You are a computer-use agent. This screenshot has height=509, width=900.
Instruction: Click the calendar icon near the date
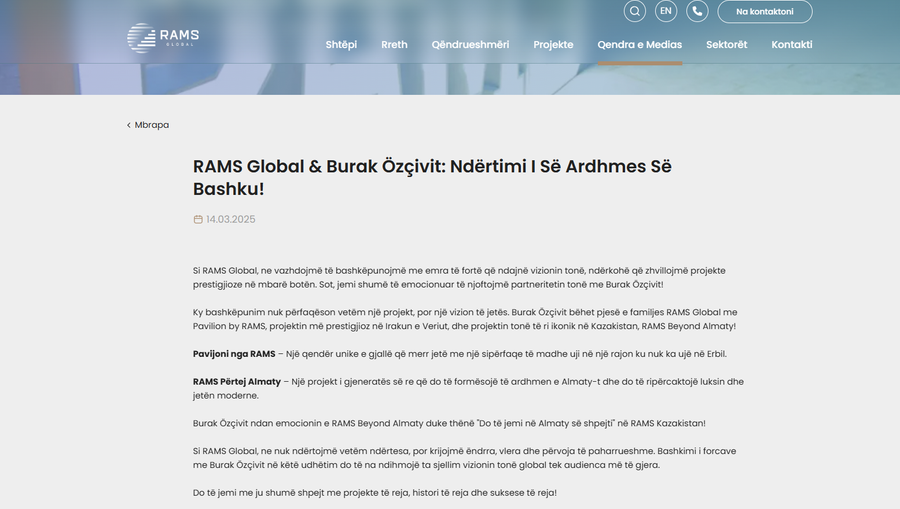click(x=198, y=219)
